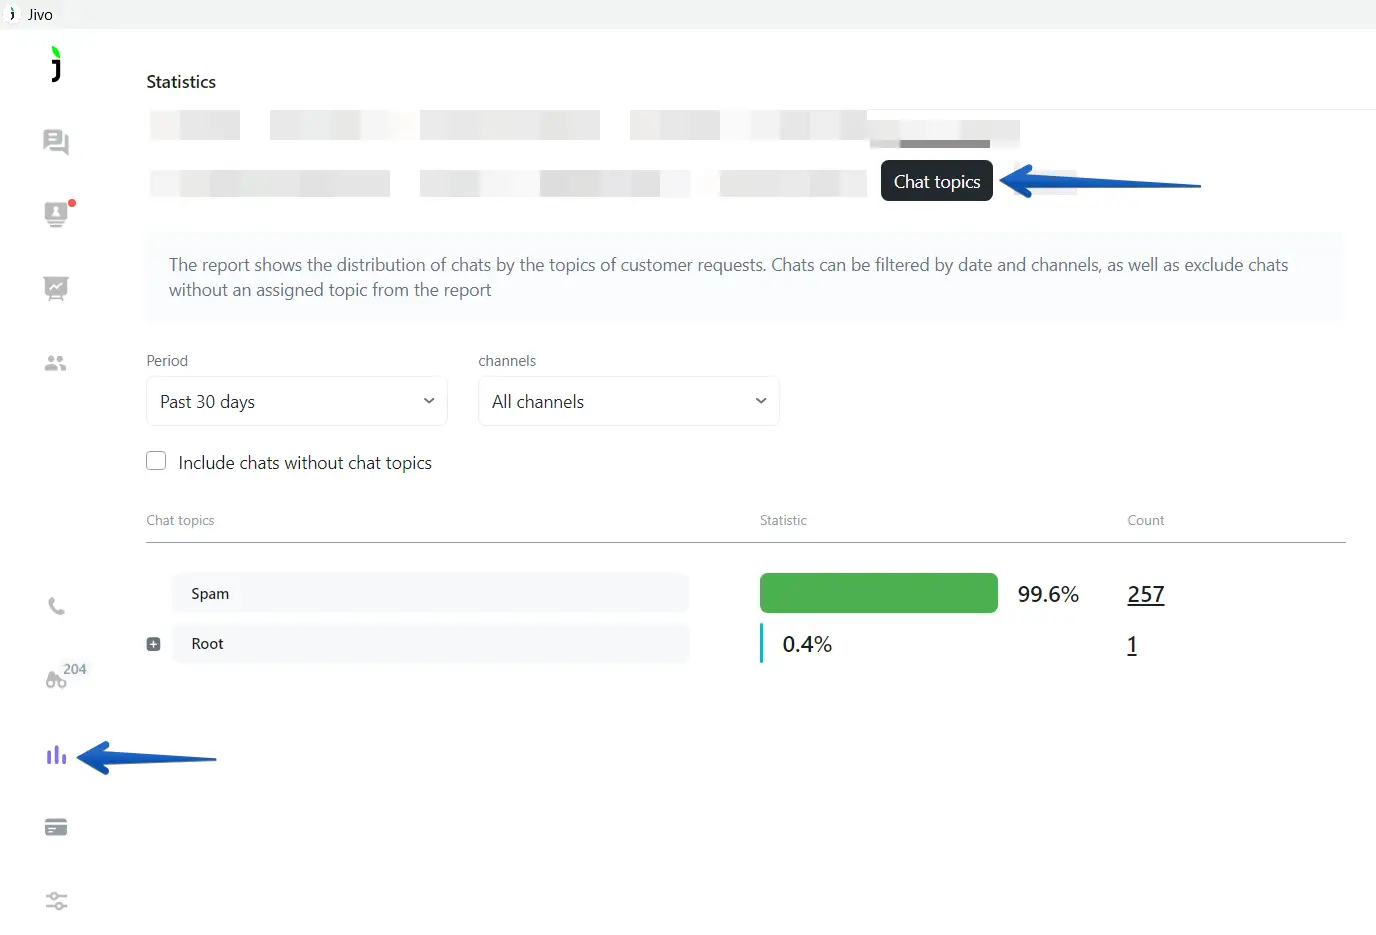Screen dimensions: 1376x935
Task: Open the presentation chart icon in sidebar
Action: point(56,289)
